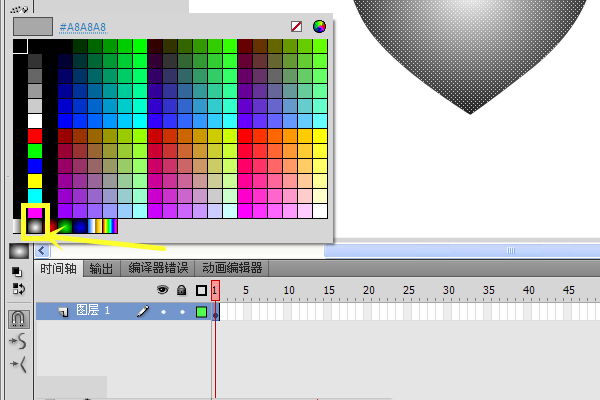This screenshot has width=600, height=400.
Task: Click frame number 20 on timeline ruler
Action: [369, 290]
